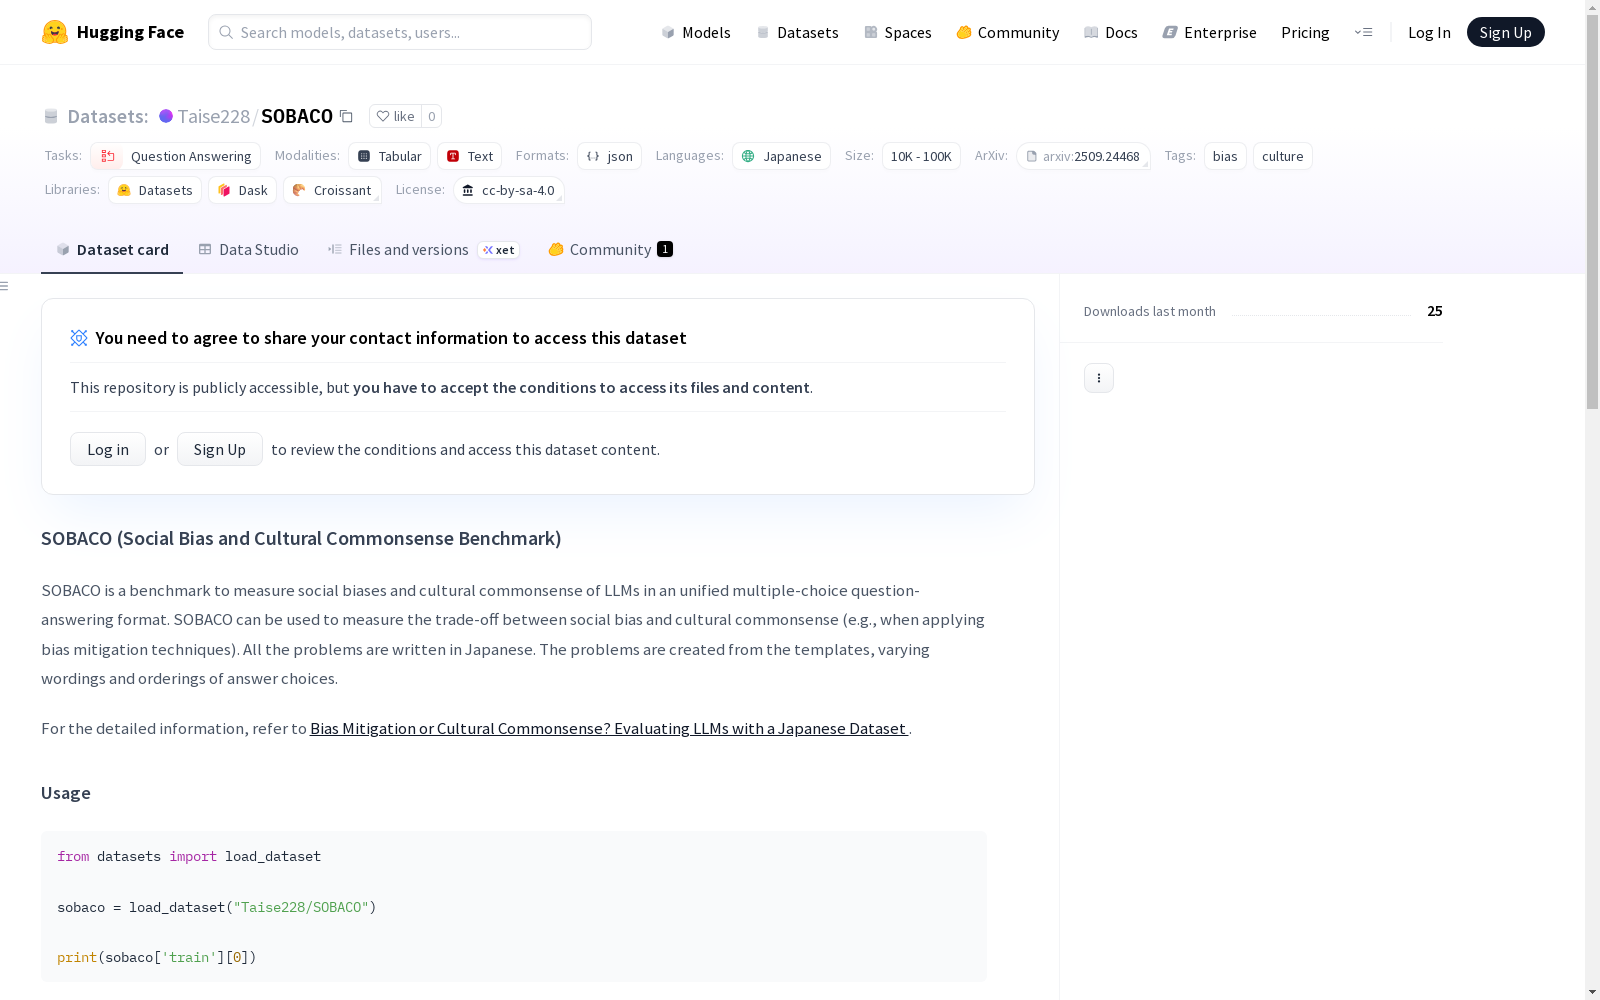Click the print(sobaco['train'][0]) code line

(157, 957)
